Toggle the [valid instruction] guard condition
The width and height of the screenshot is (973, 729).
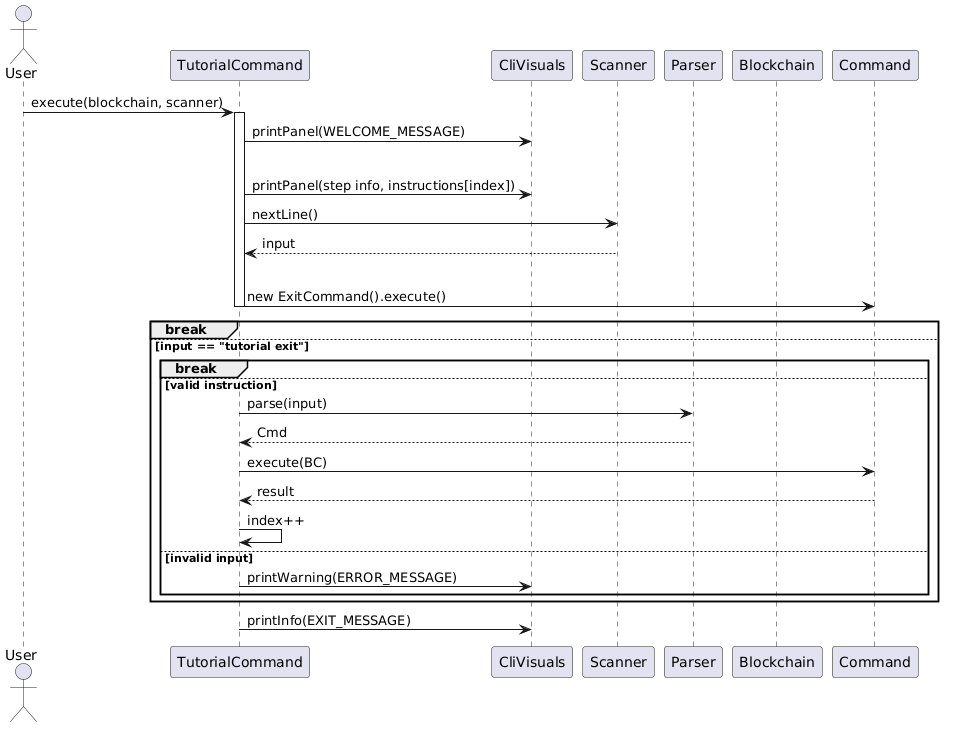coord(219,385)
